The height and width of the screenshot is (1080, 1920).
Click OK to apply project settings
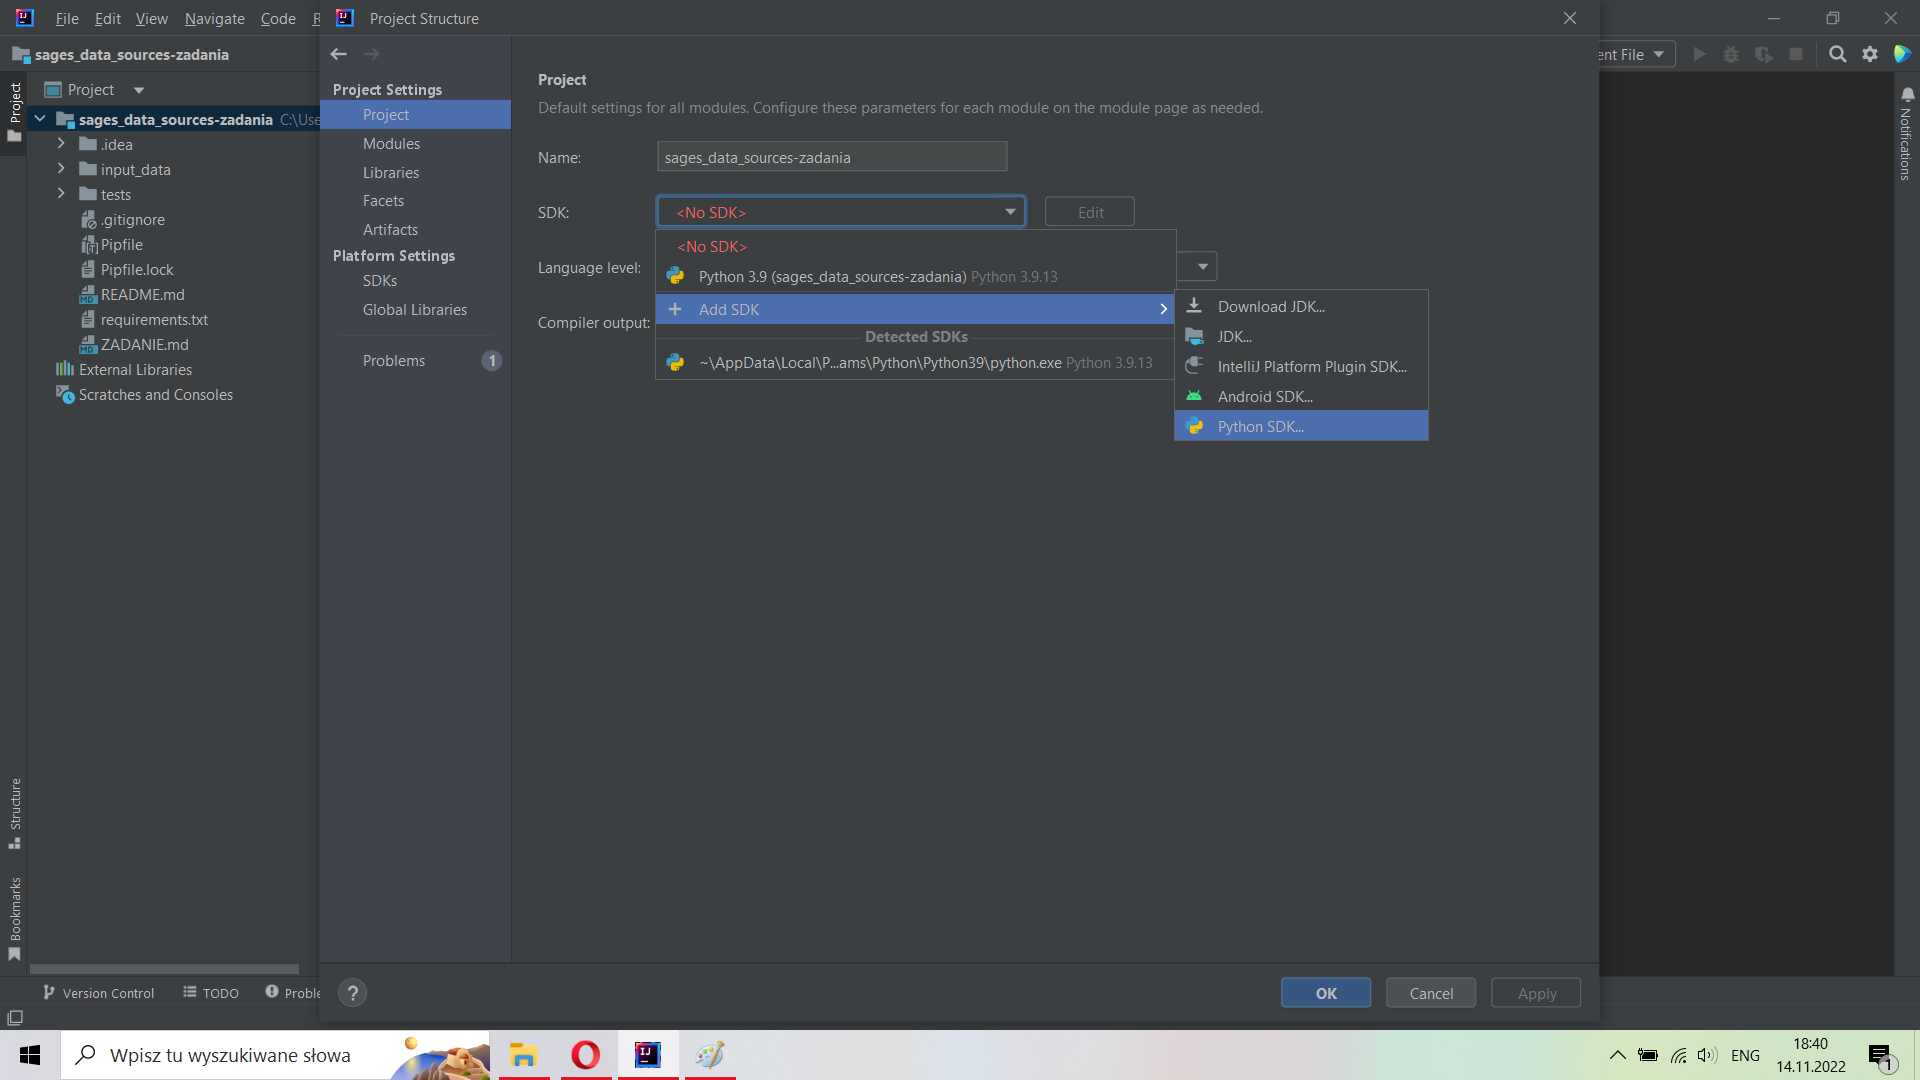(1327, 993)
